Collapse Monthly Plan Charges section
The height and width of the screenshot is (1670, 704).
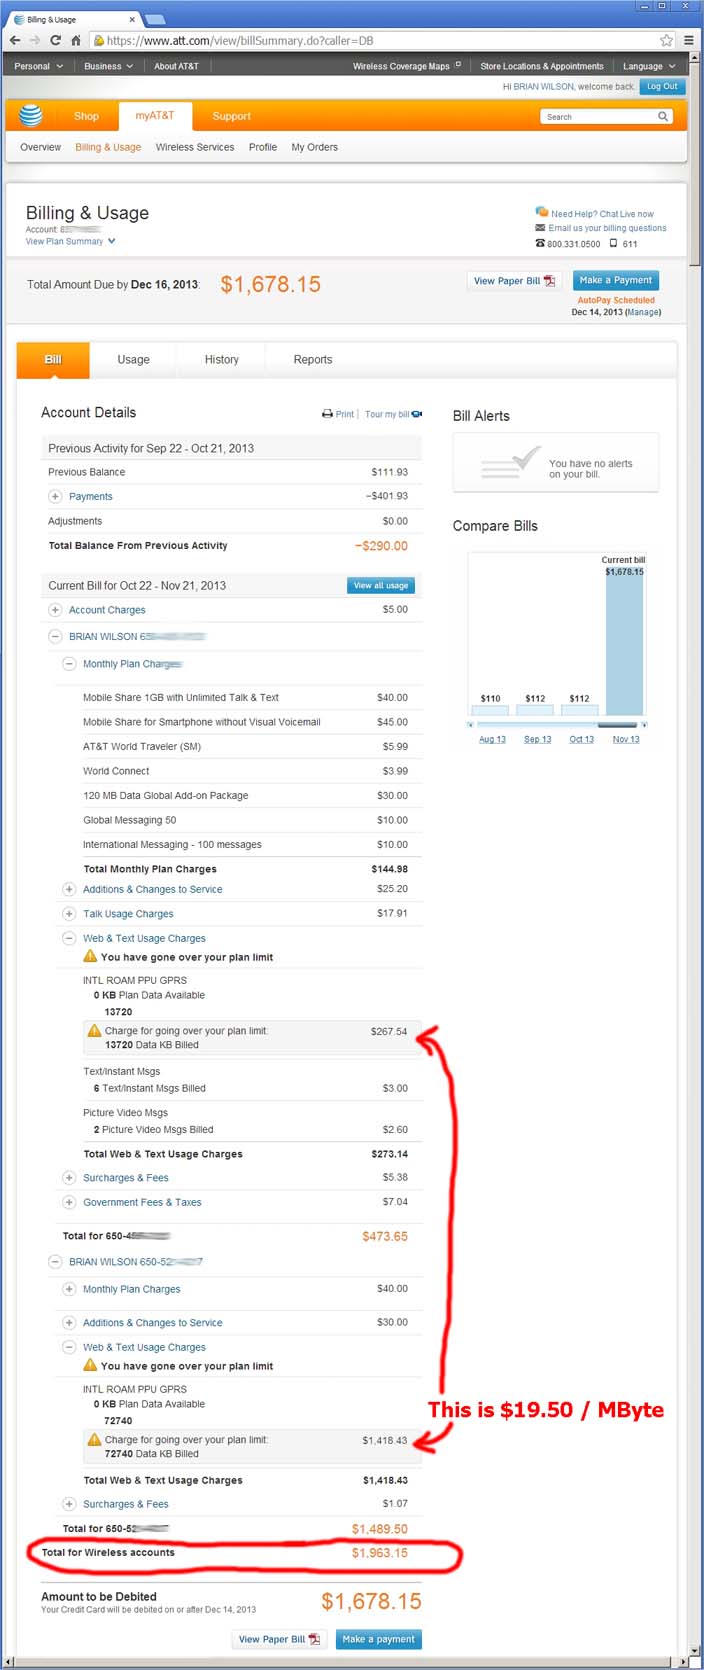[x=69, y=664]
